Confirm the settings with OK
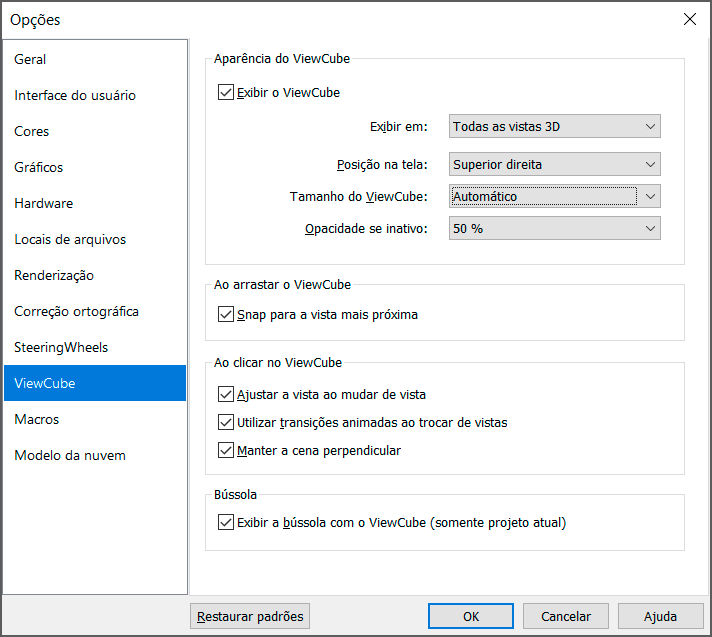This screenshot has height=637, width=712. coord(471,616)
